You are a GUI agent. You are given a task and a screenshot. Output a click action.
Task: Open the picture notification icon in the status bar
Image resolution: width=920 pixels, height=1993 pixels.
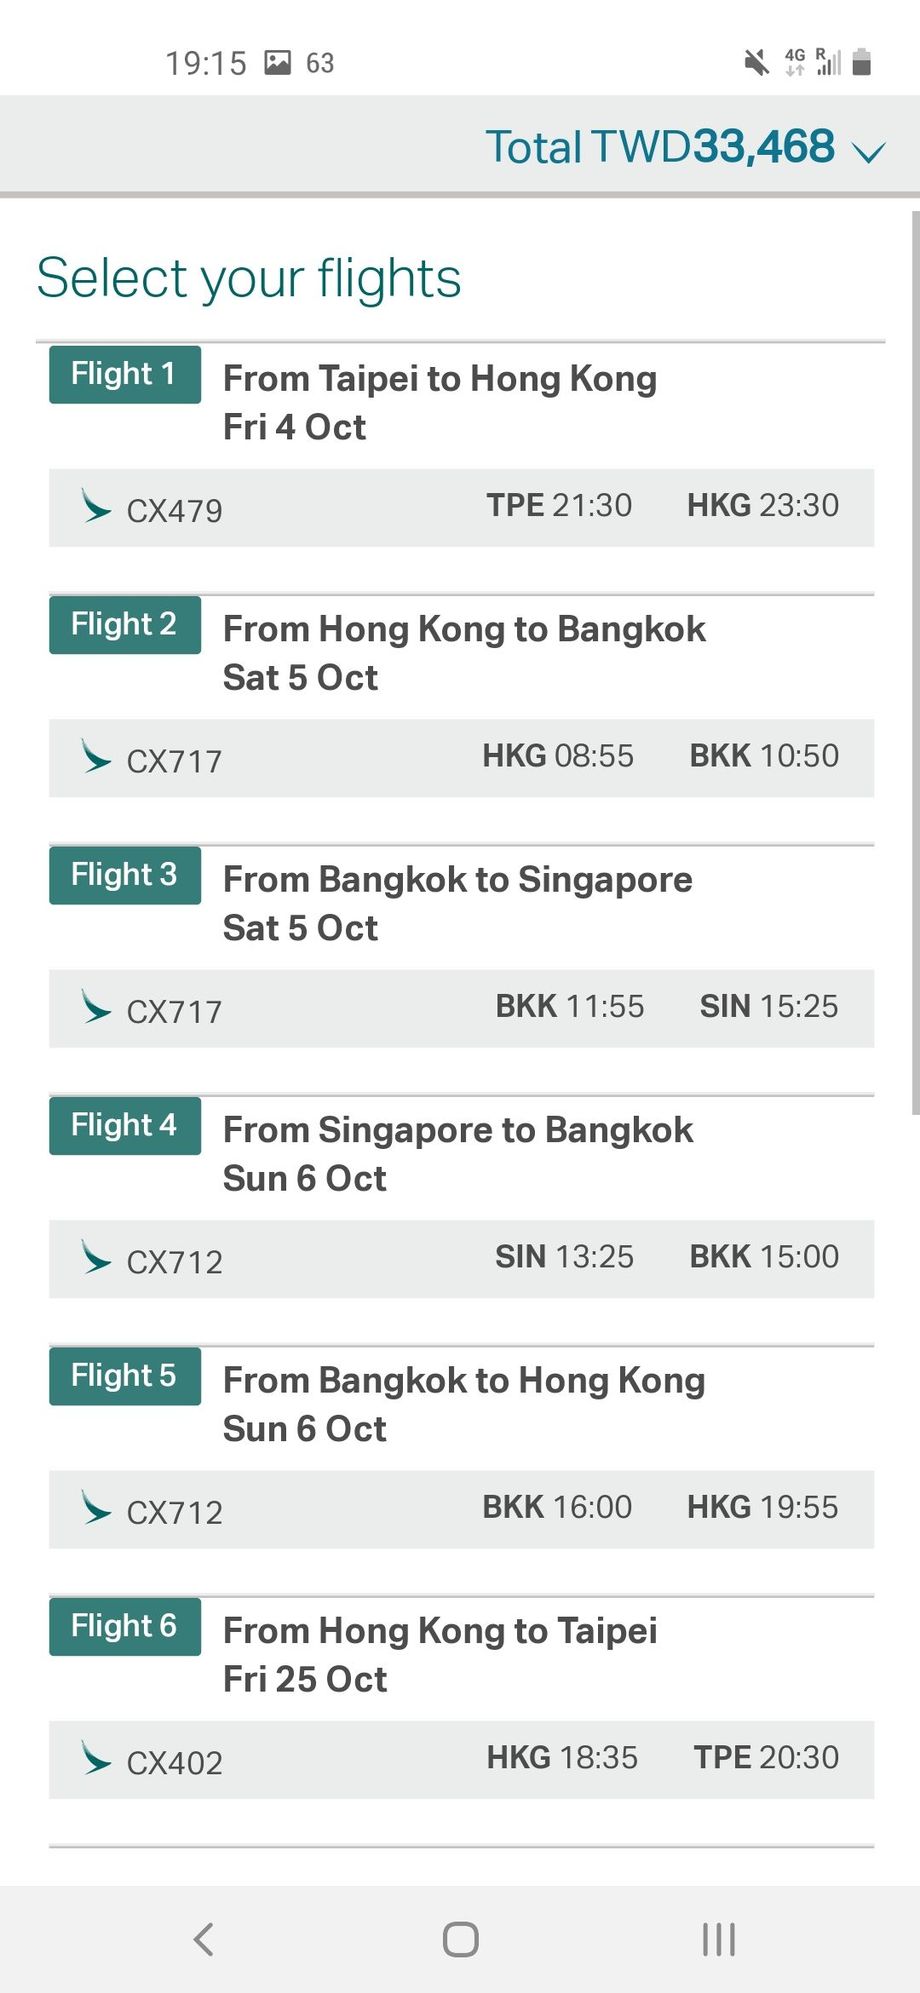(277, 63)
